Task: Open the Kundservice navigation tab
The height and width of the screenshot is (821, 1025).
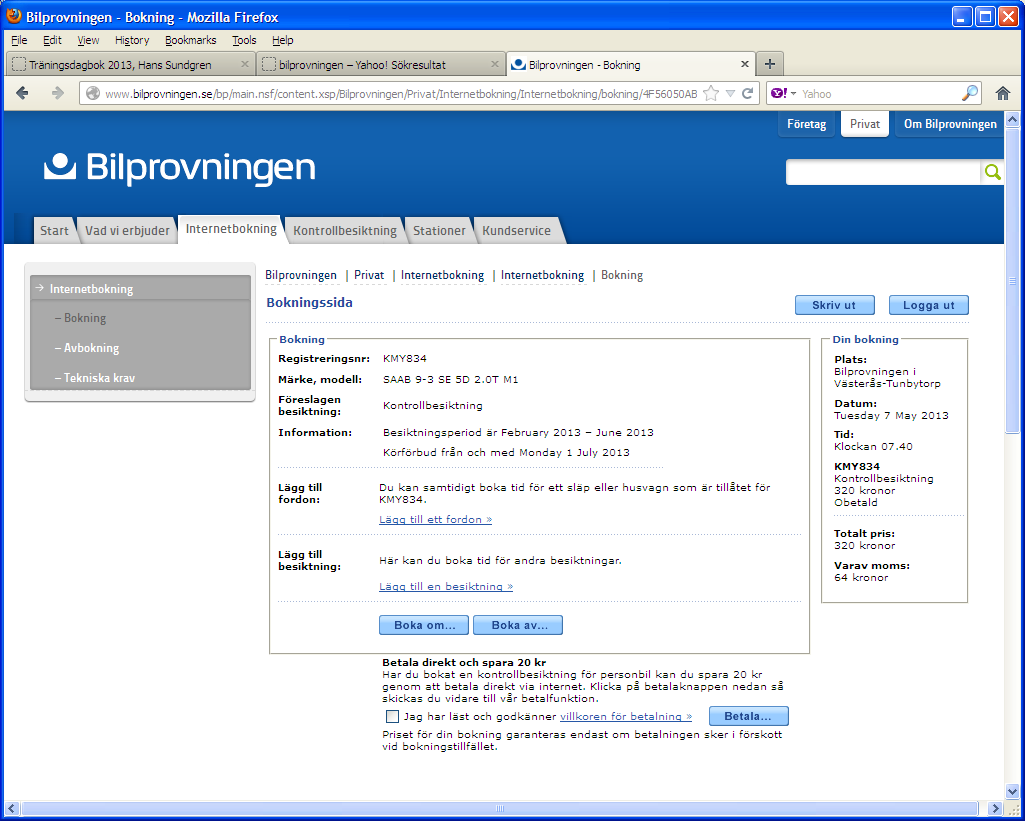Action: point(516,231)
